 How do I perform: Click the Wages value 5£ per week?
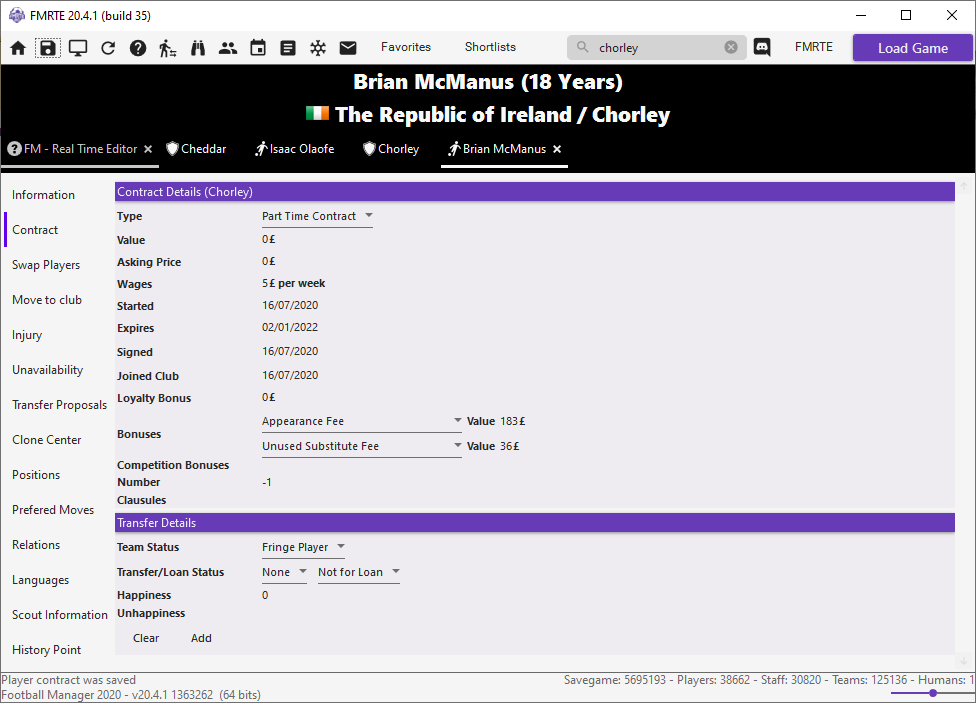coord(294,283)
